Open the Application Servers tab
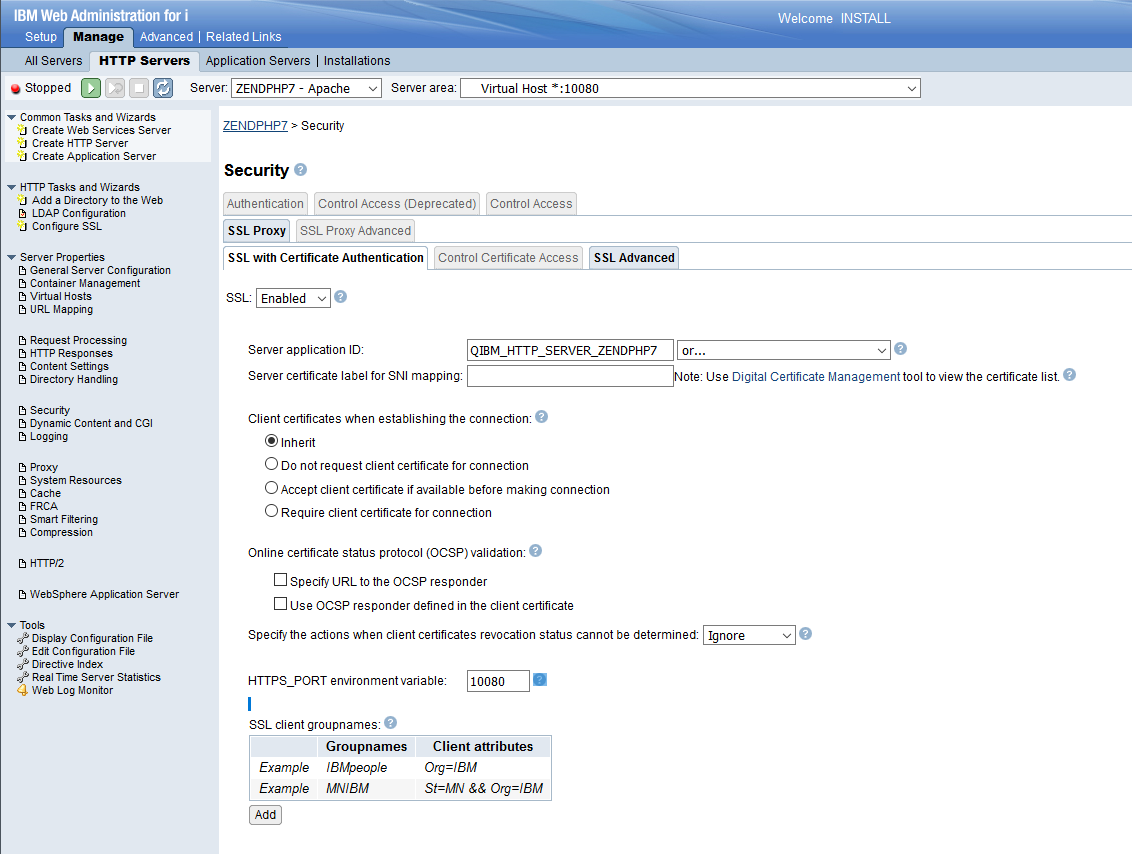Screen dimensions: 1132x854 click(x=257, y=61)
